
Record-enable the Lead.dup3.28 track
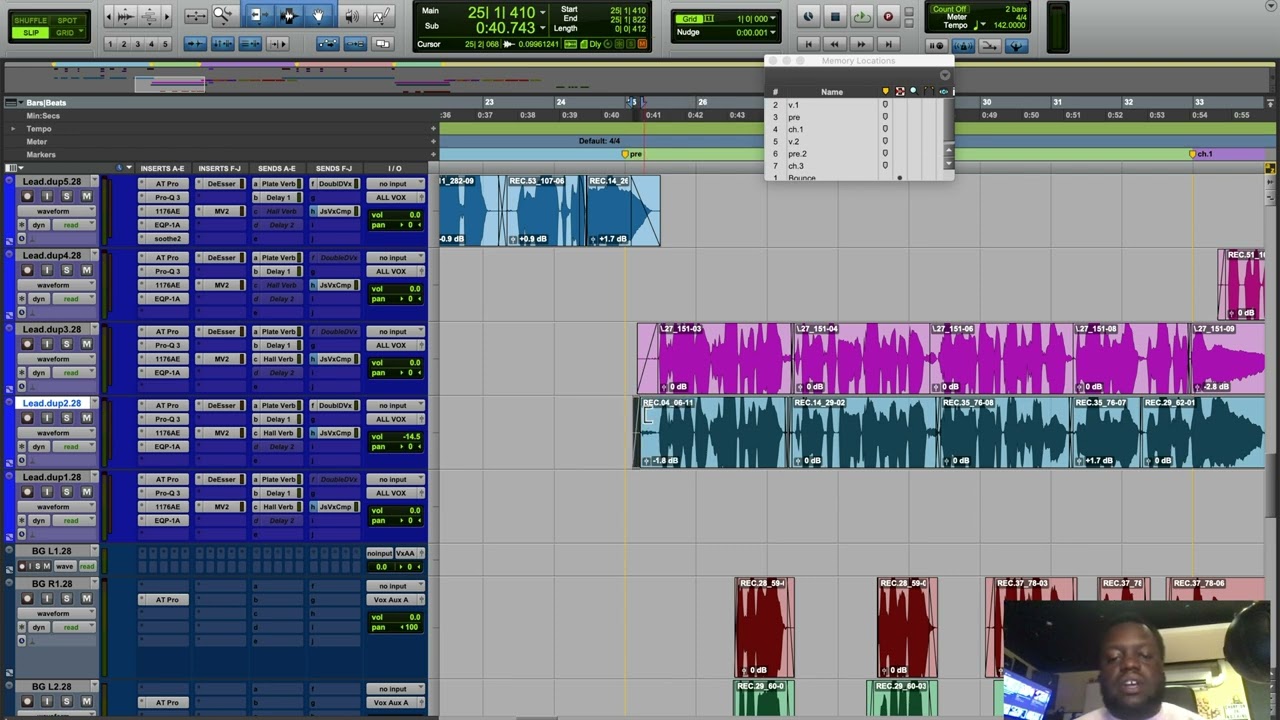click(27, 344)
